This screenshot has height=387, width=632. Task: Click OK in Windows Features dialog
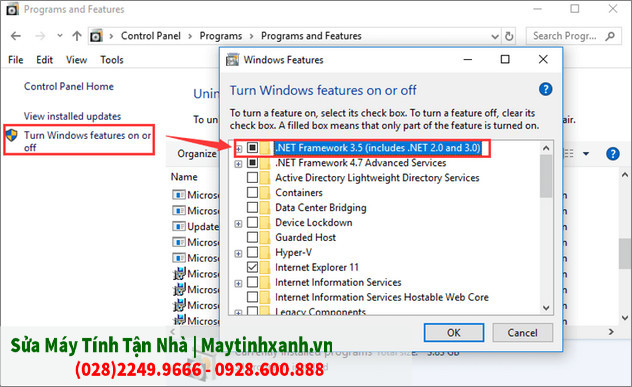pos(454,333)
